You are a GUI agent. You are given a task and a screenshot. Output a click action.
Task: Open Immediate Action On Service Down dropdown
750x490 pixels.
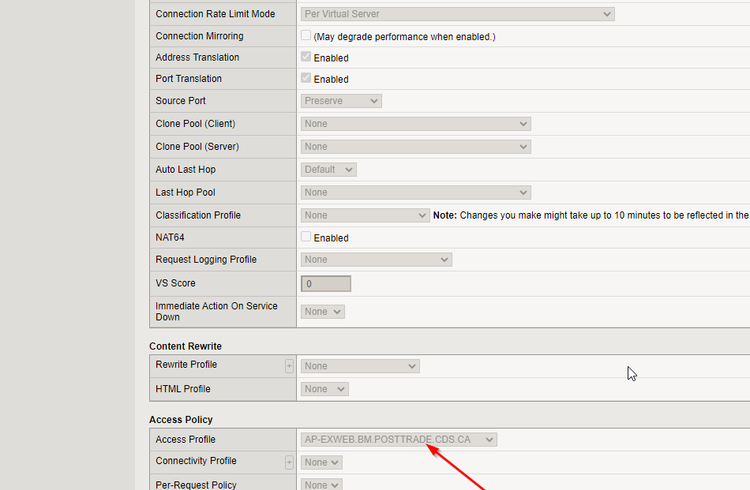click(323, 312)
